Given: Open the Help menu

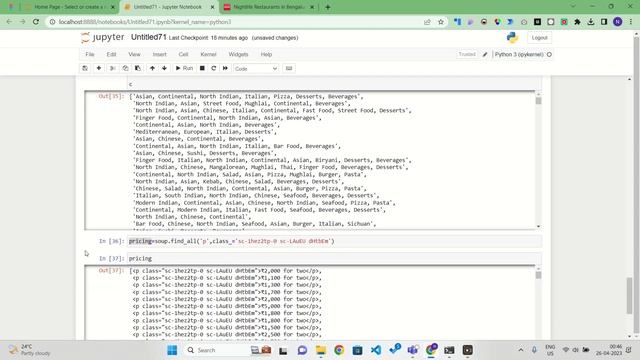Looking at the screenshot, I should (x=266, y=54).
